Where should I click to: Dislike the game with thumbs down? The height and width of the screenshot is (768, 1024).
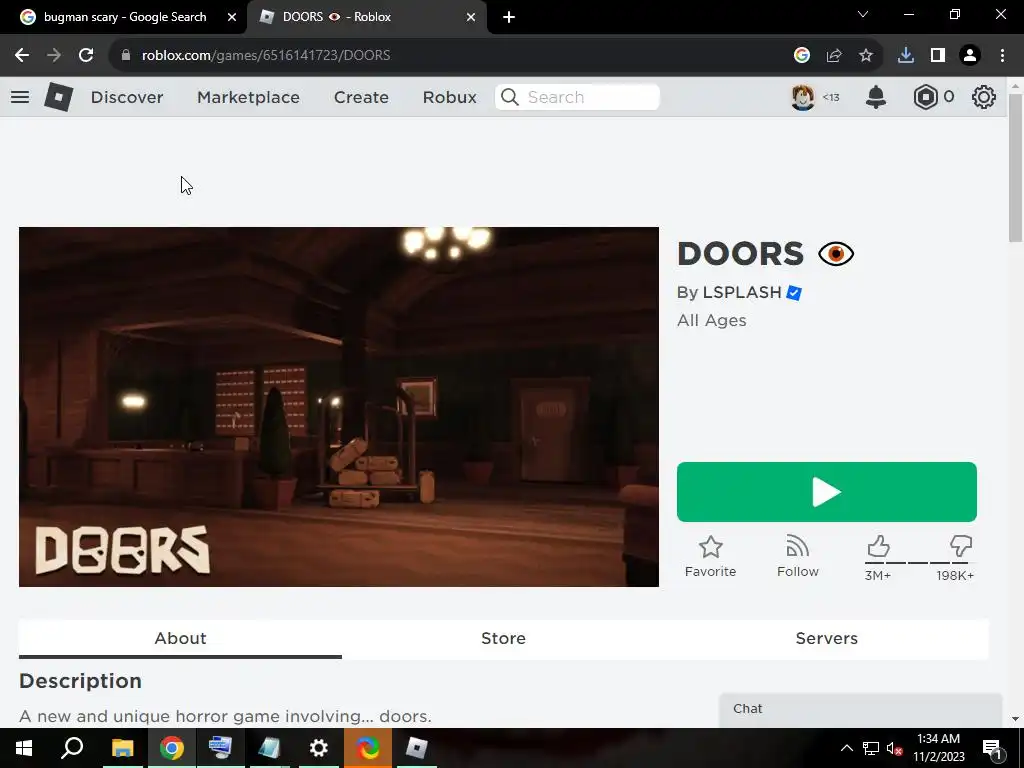(x=961, y=546)
